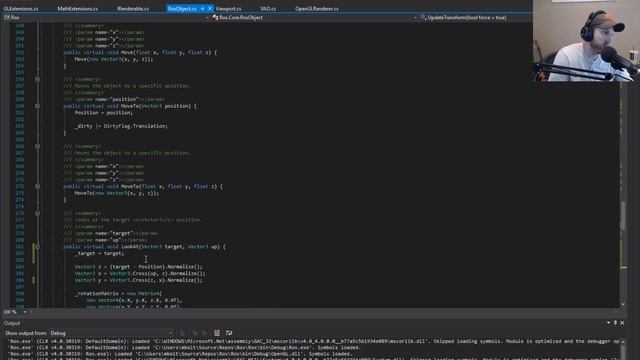Screen dimensions: 640x360
Task: Click the '_rotationMatrix = new Matrix4(' line
Action: pyautogui.click(x=118, y=293)
